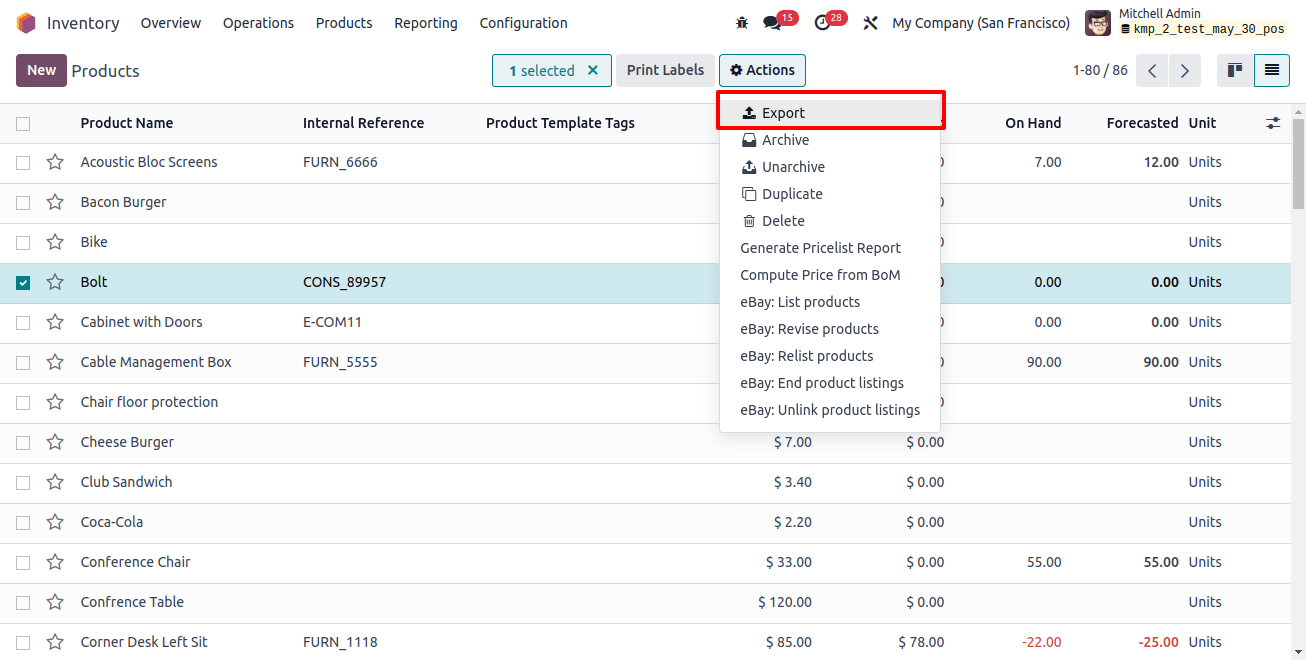1306x660 pixels.
Task: Star Acoustic Bloc Screens as favorite
Action: coord(55,162)
